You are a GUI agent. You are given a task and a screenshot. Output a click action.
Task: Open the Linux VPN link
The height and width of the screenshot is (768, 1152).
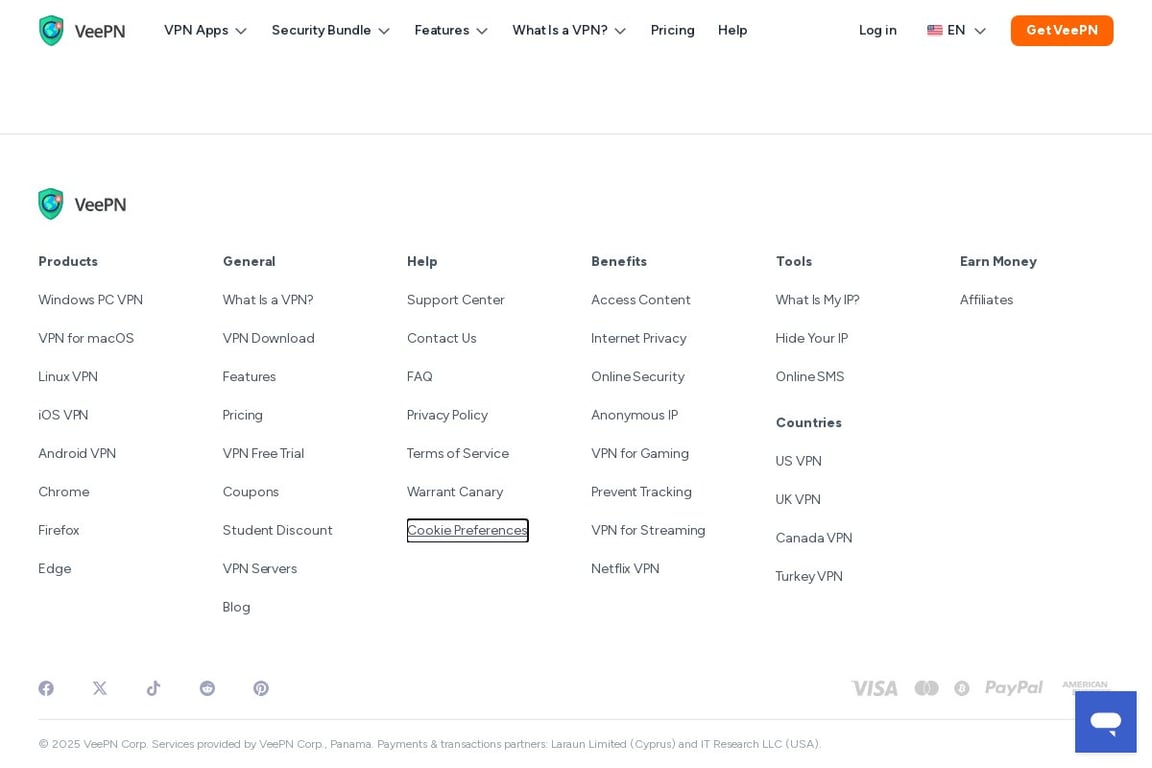coord(68,376)
